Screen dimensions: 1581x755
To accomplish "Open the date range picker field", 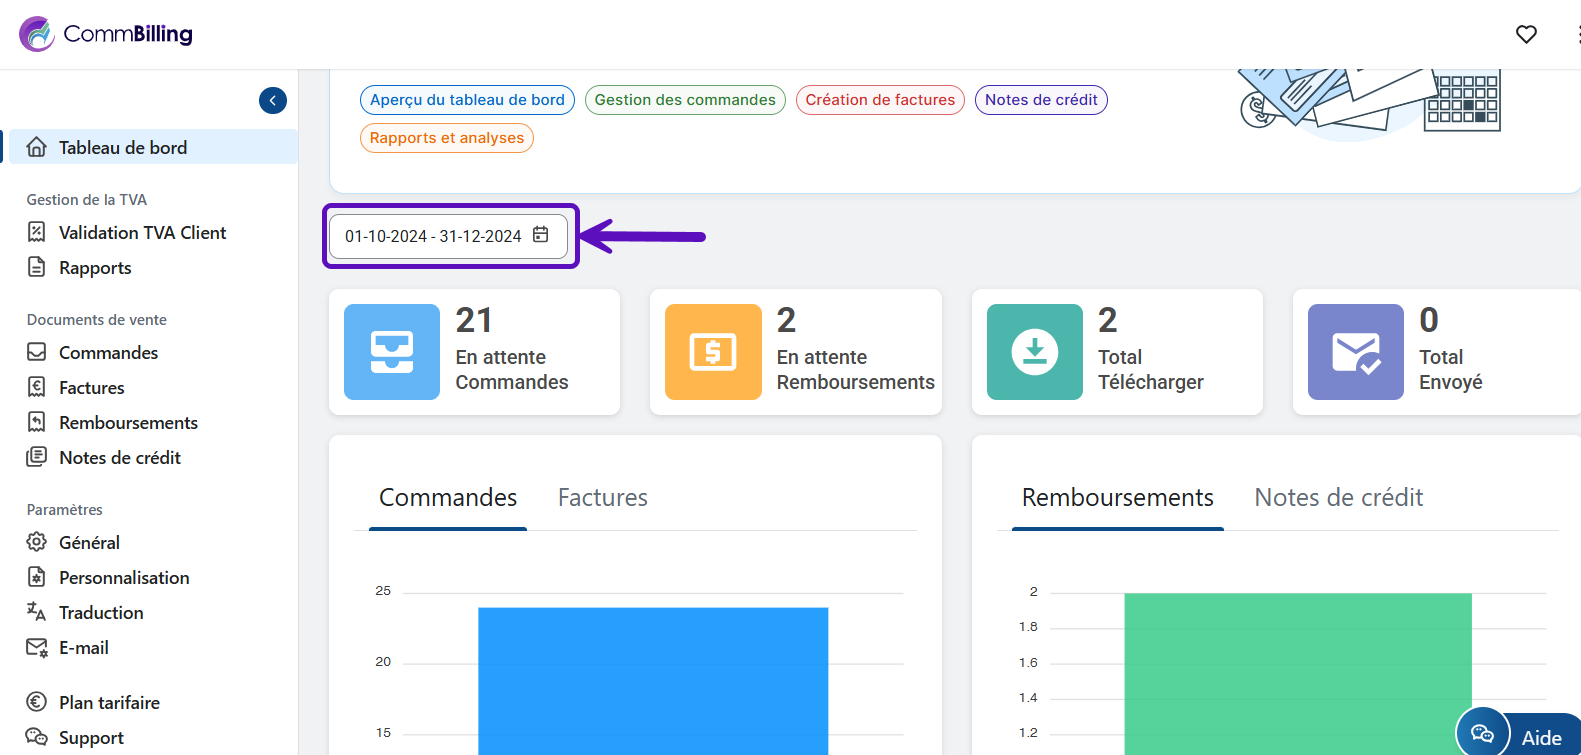I will click(433, 237).
